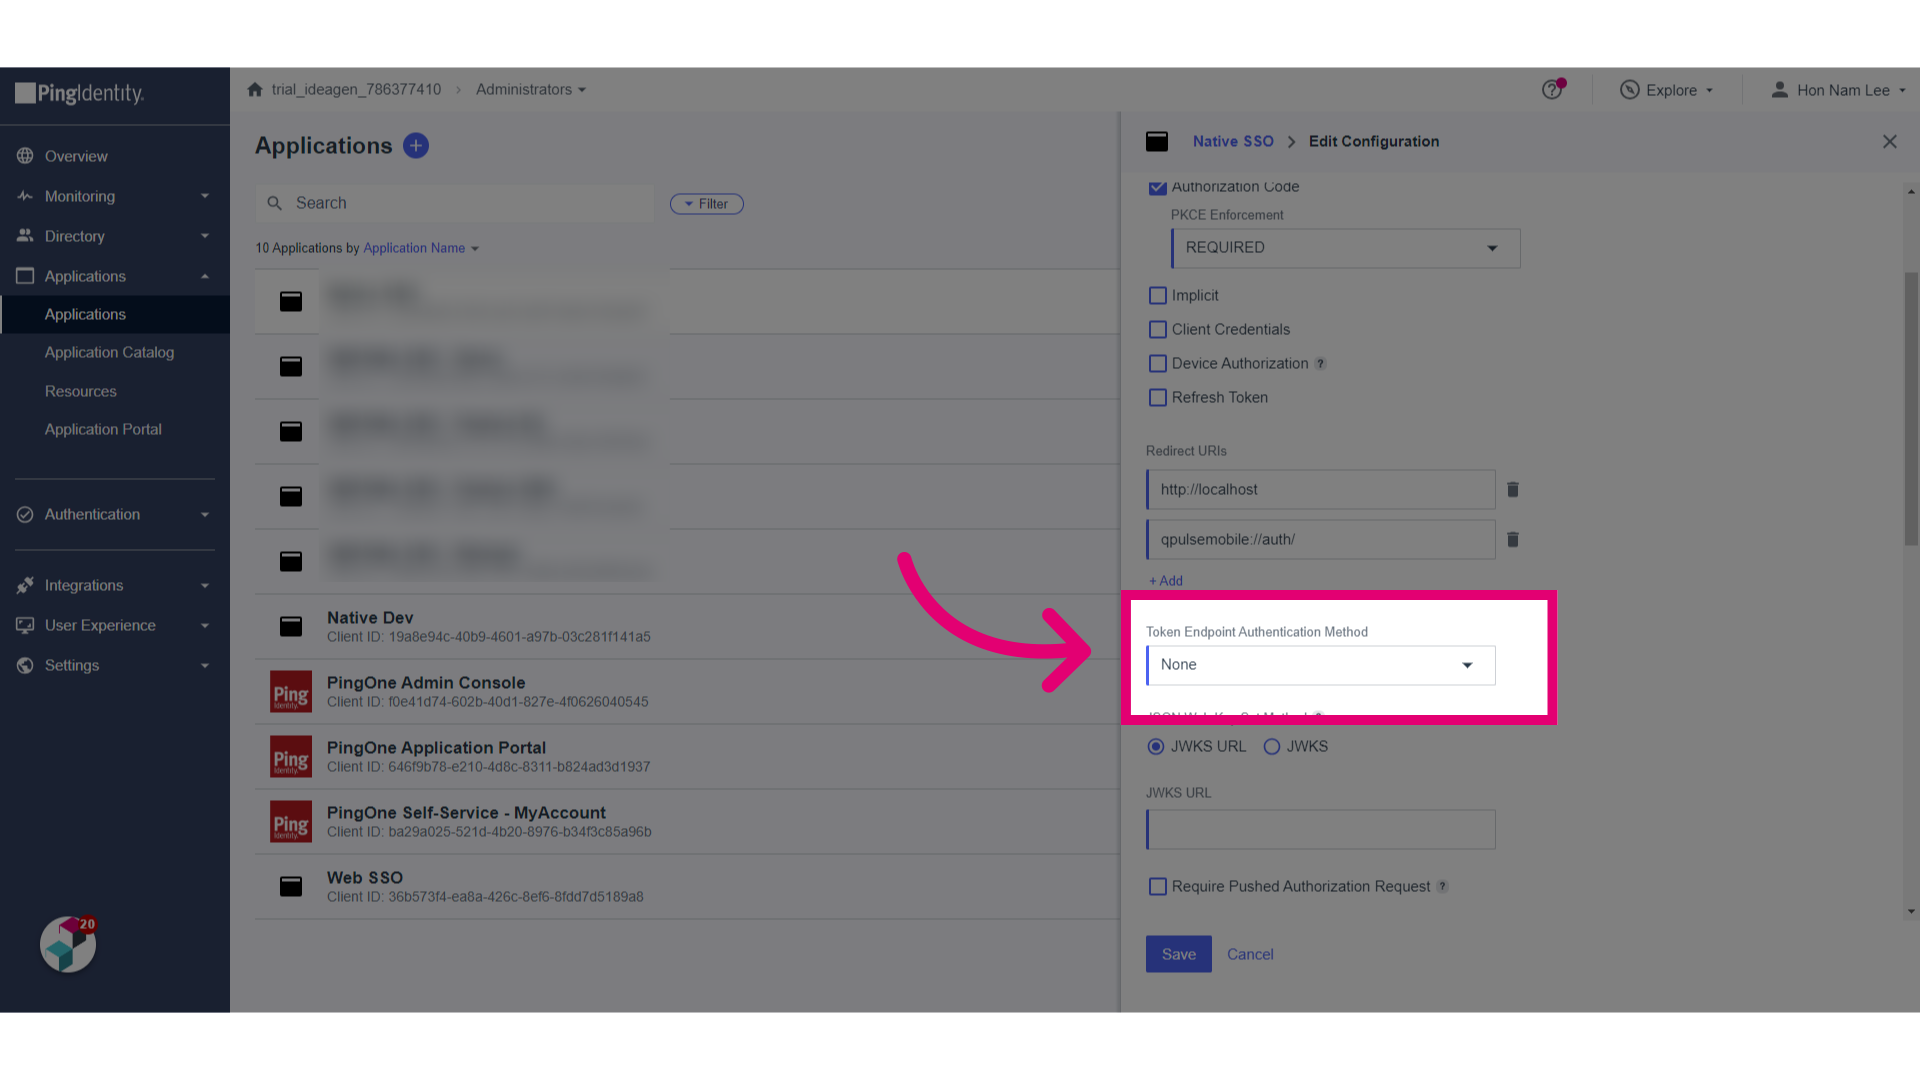Image resolution: width=1920 pixels, height=1080 pixels.
Task: Click the Overview globe icon
Action: coord(25,156)
